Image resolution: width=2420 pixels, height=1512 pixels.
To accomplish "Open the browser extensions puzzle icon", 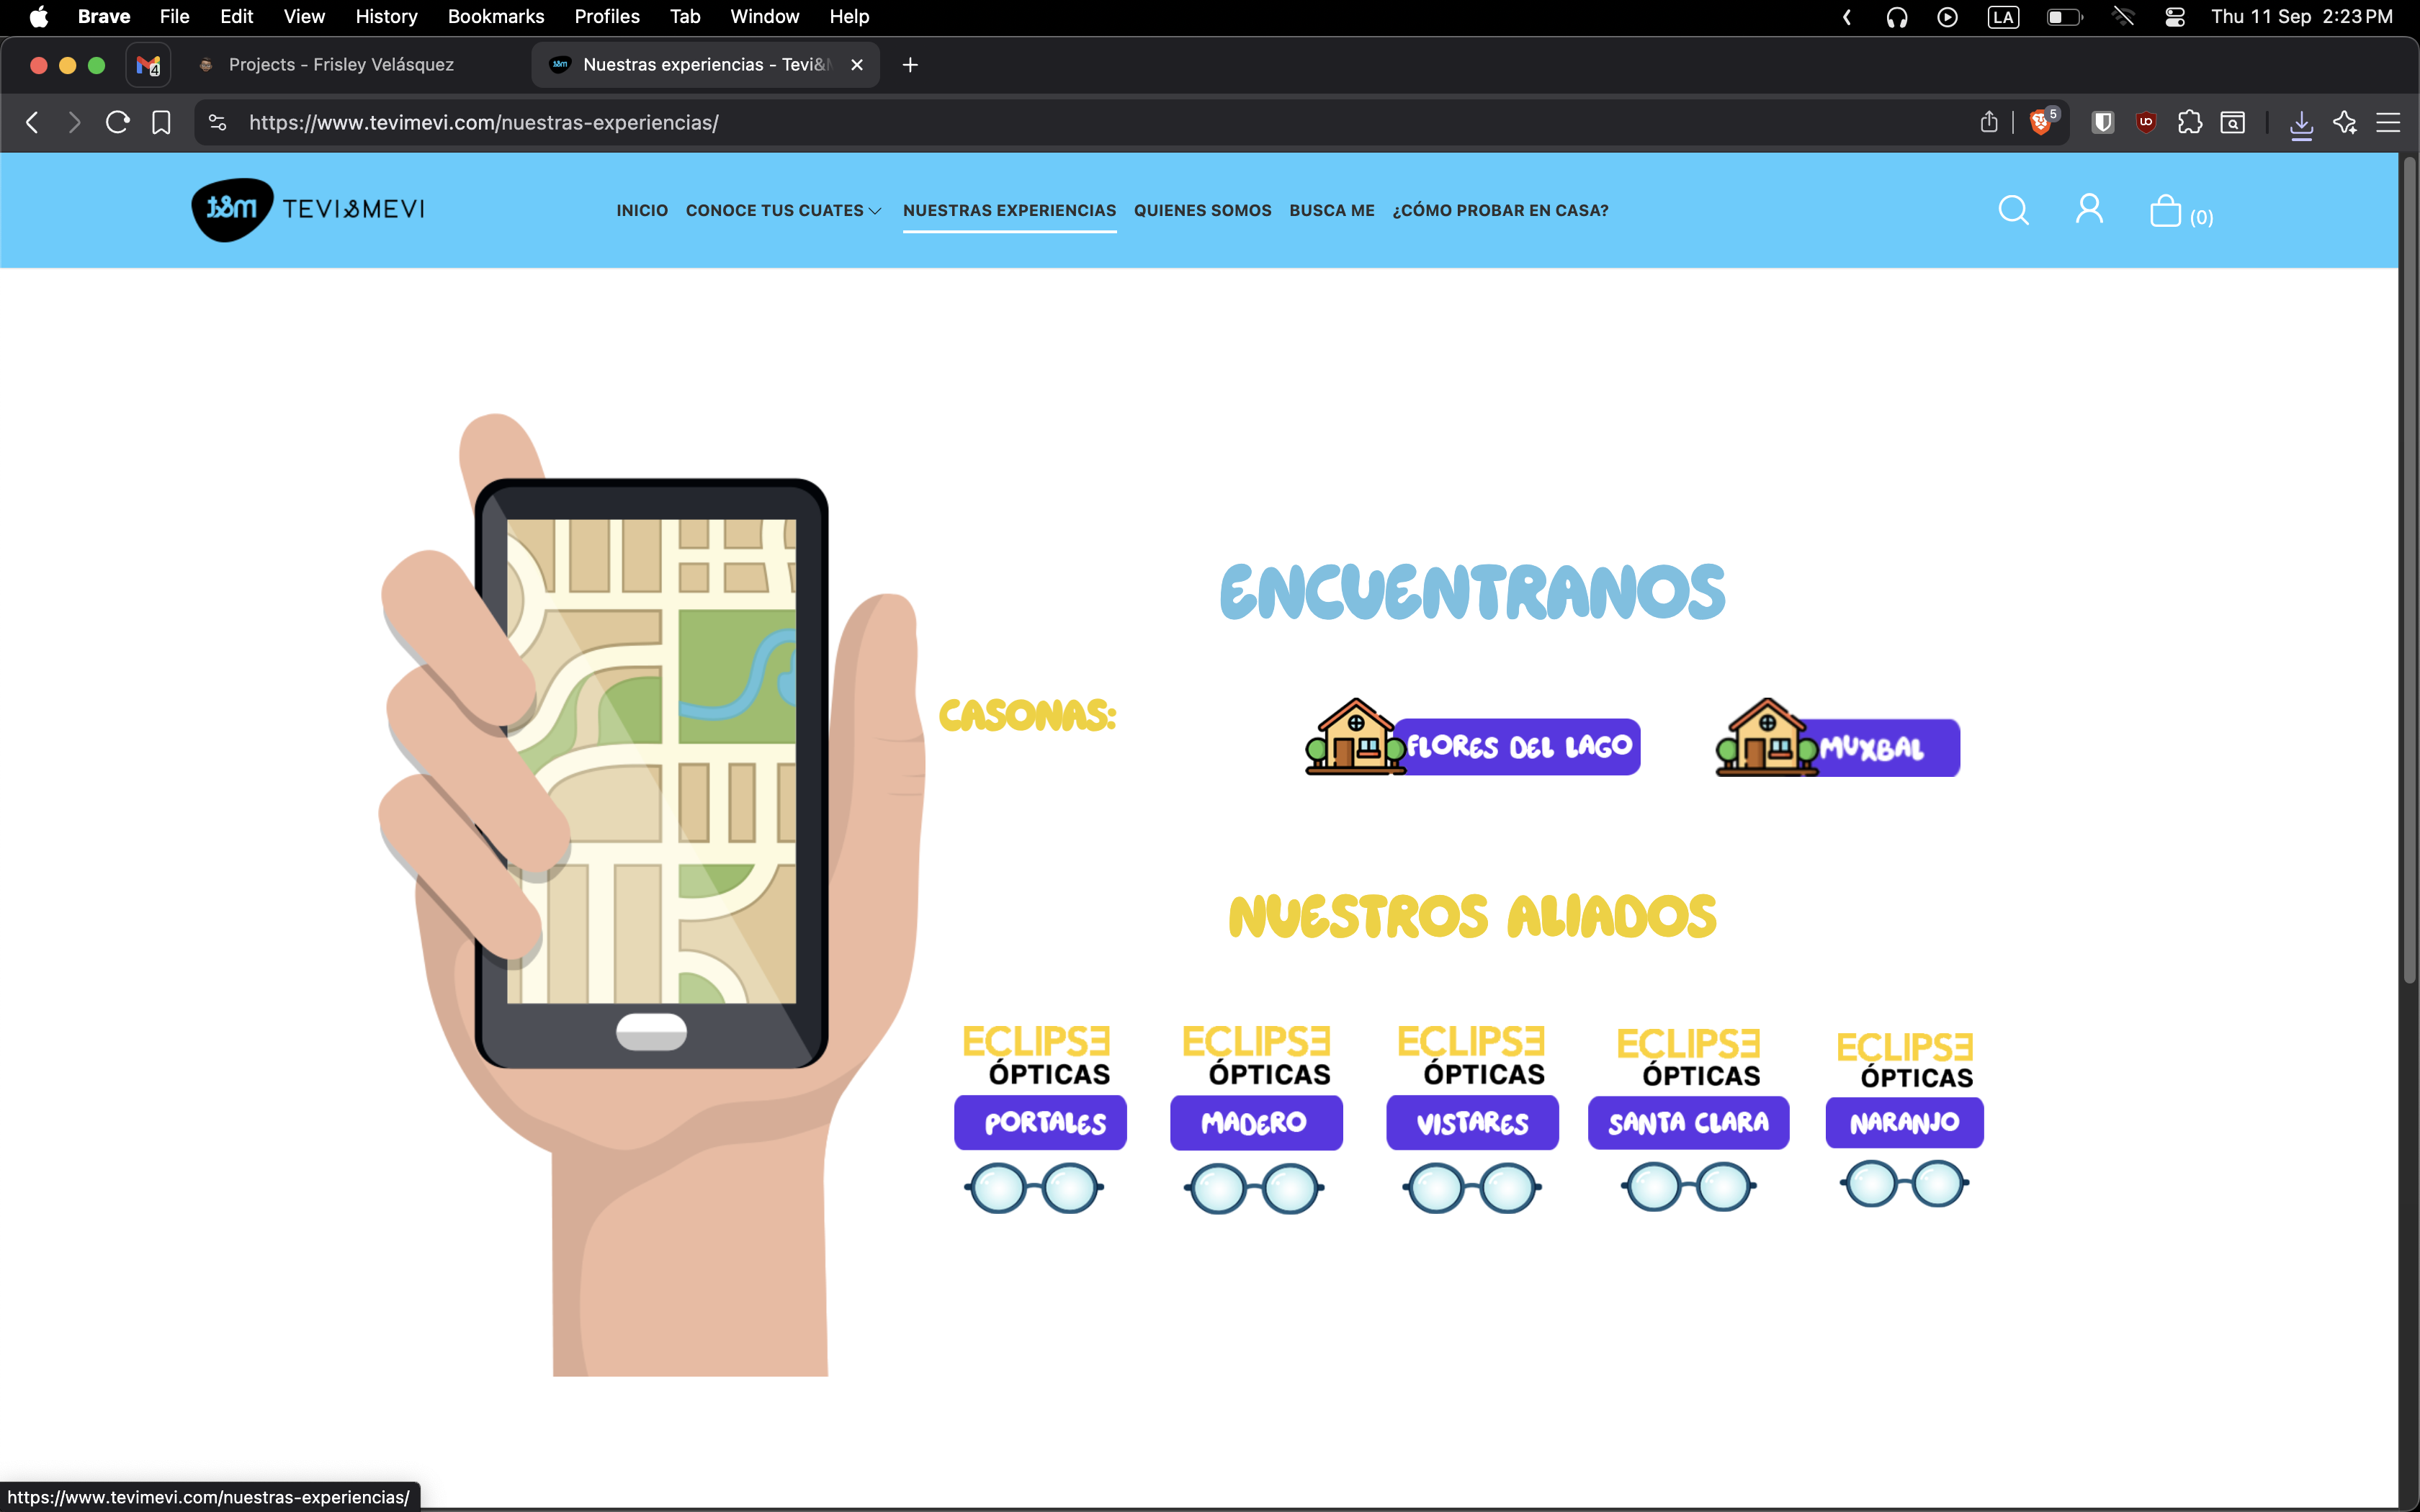I will point(2189,122).
